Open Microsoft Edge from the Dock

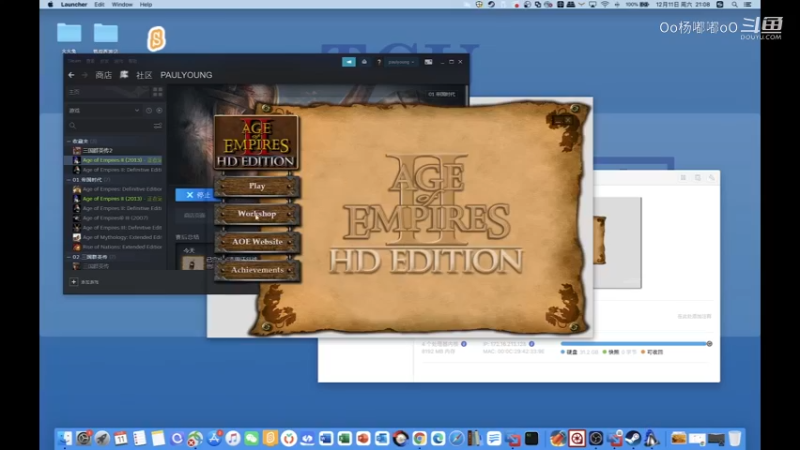438,438
